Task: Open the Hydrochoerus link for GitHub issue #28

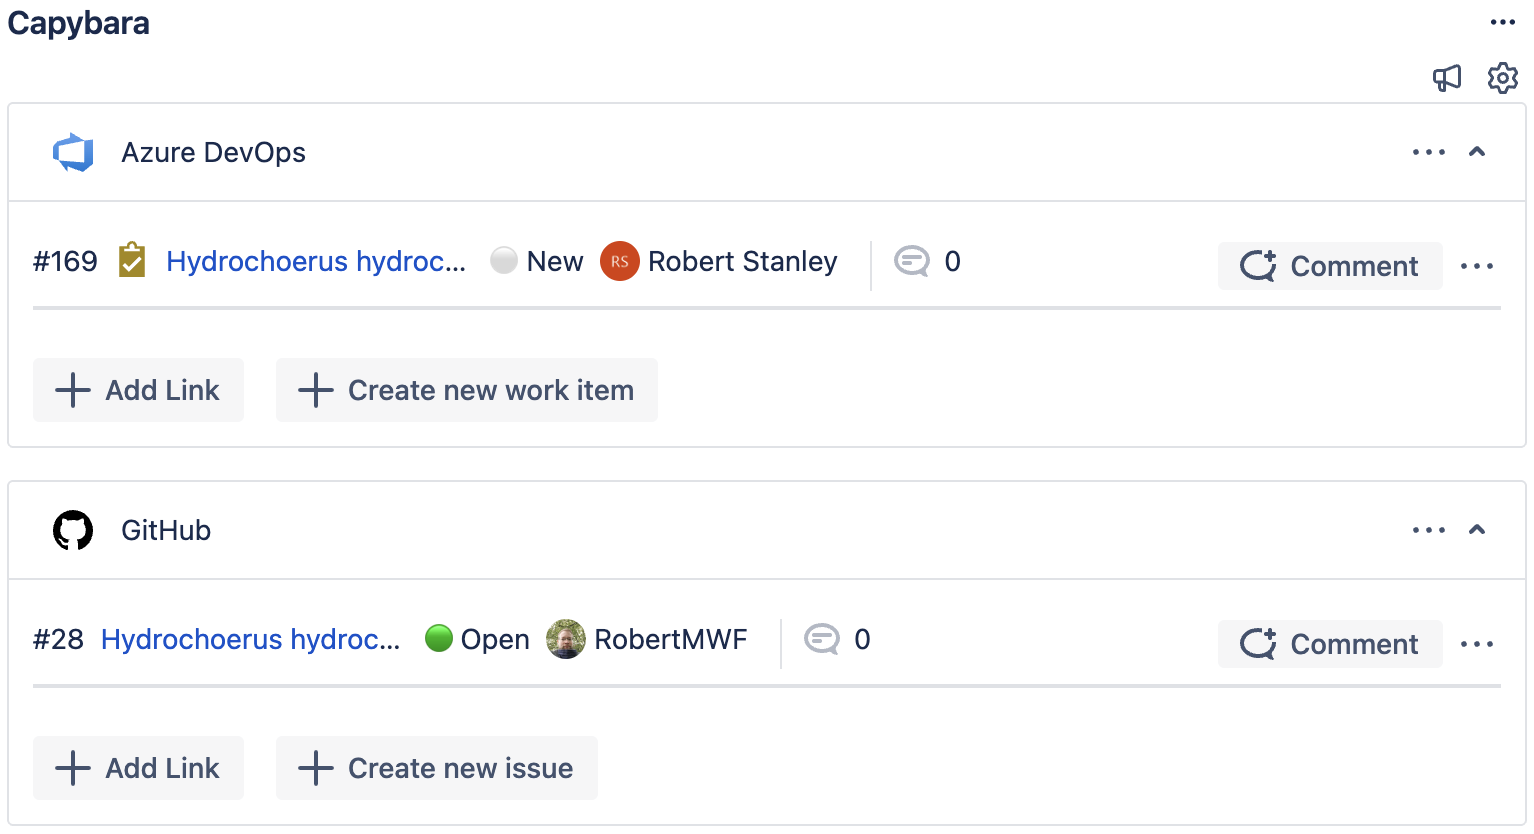Action: click(250, 640)
